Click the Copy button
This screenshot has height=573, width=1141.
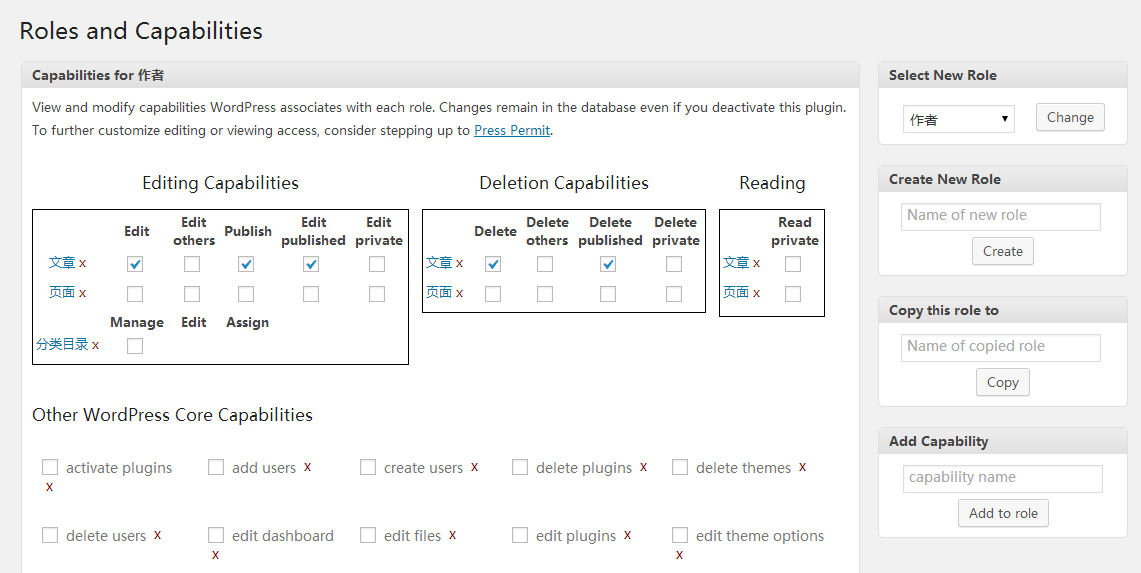click(1002, 382)
